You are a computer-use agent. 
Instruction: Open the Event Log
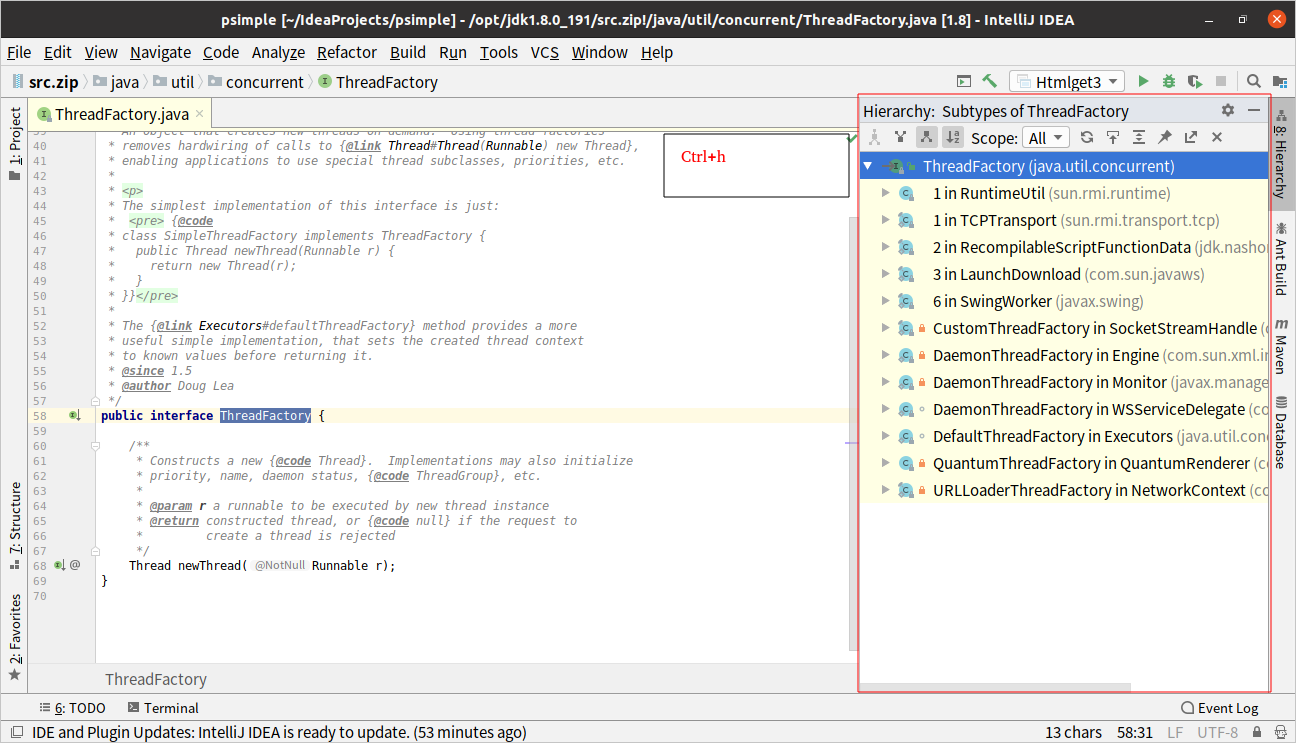point(1219,708)
